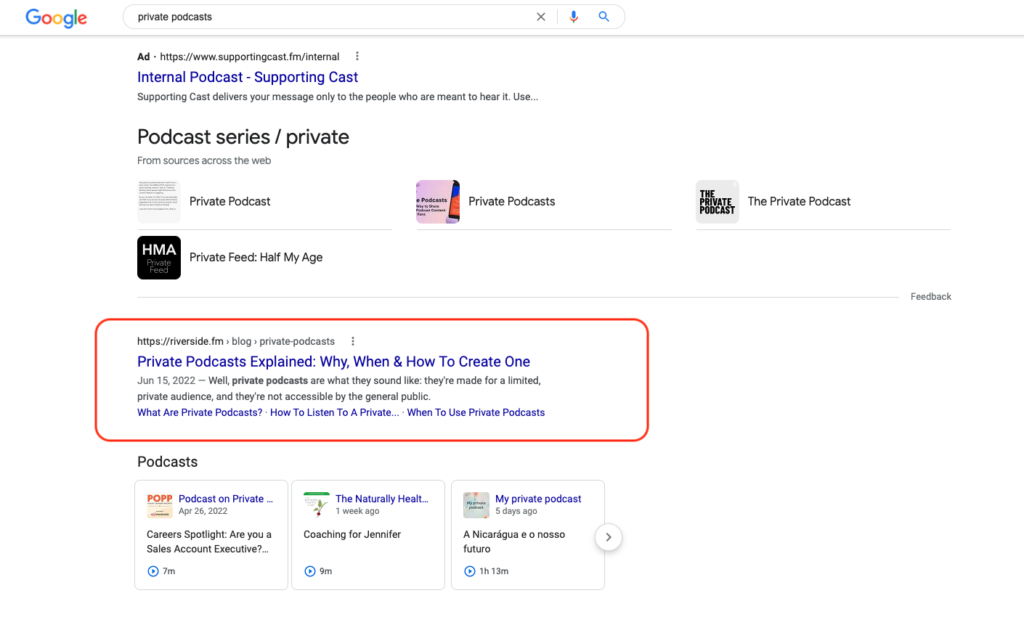The image size is (1024, 617).
Task: Open 'A Nicarágua e o nosso futuro' episode
Action: (514, 542)
